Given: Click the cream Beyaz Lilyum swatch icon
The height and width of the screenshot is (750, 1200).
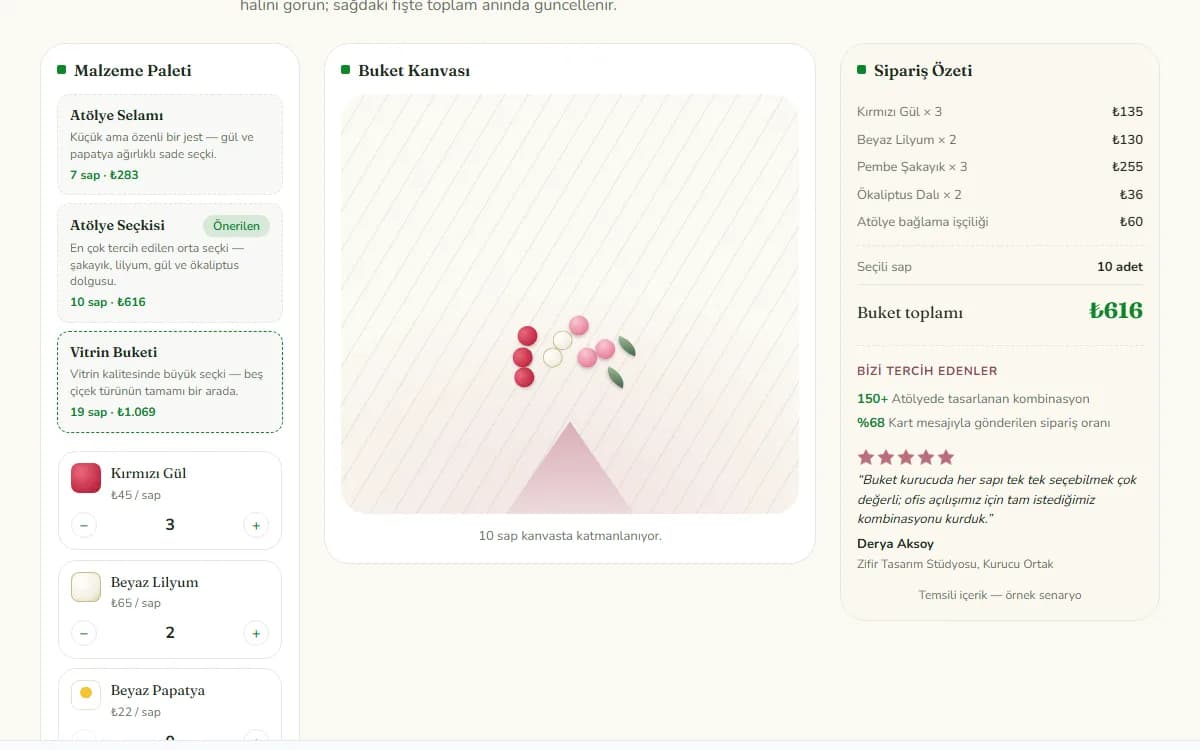Looking at the screenshot, I should [x=86, y=587].
